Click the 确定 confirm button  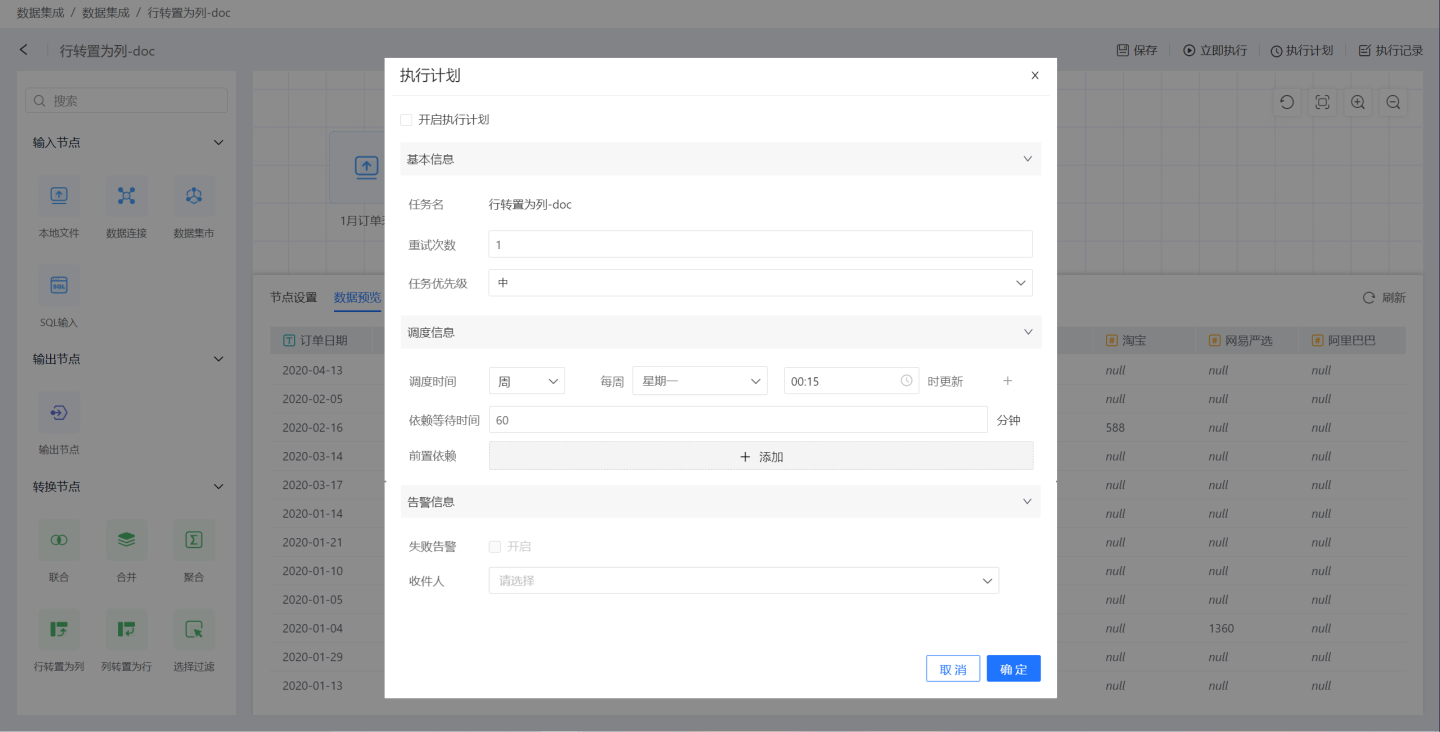1013,669
